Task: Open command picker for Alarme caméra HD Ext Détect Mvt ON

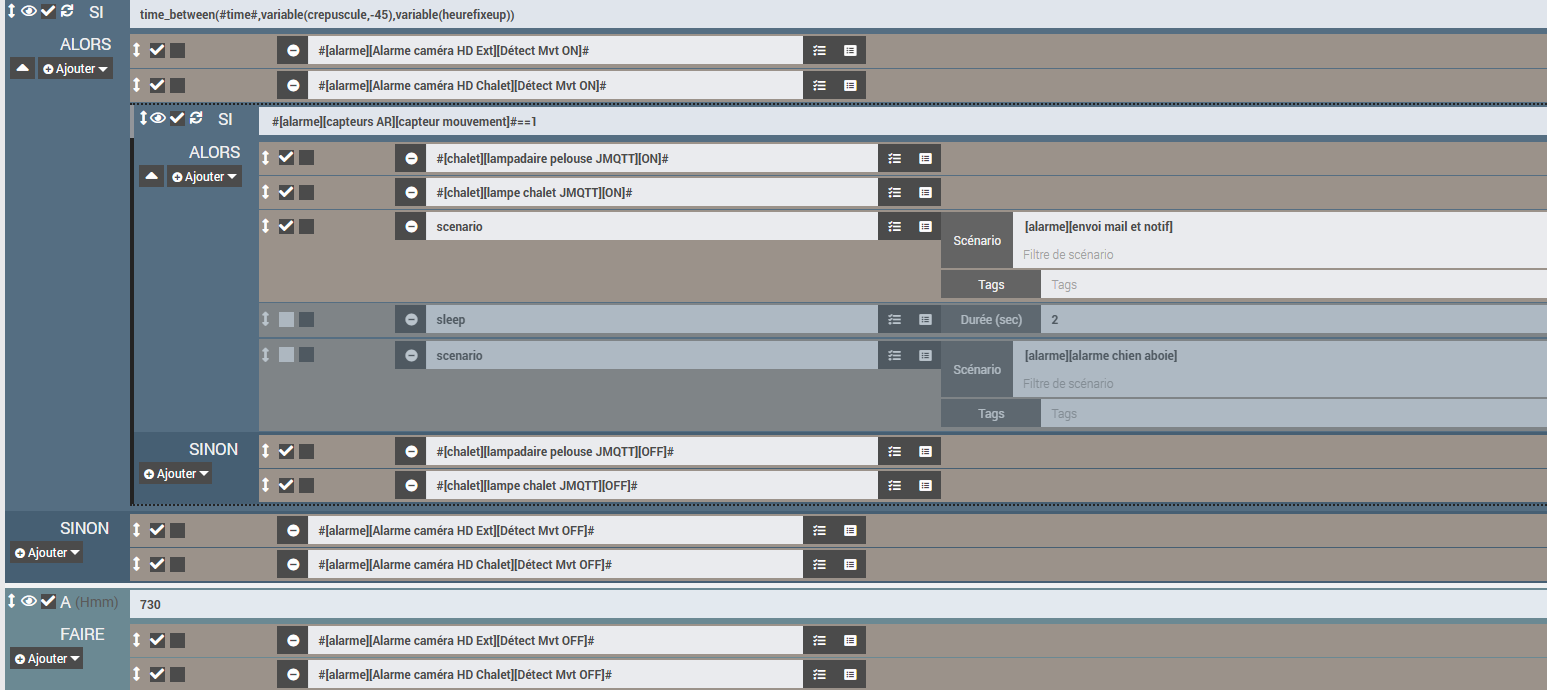Action: 850,50
